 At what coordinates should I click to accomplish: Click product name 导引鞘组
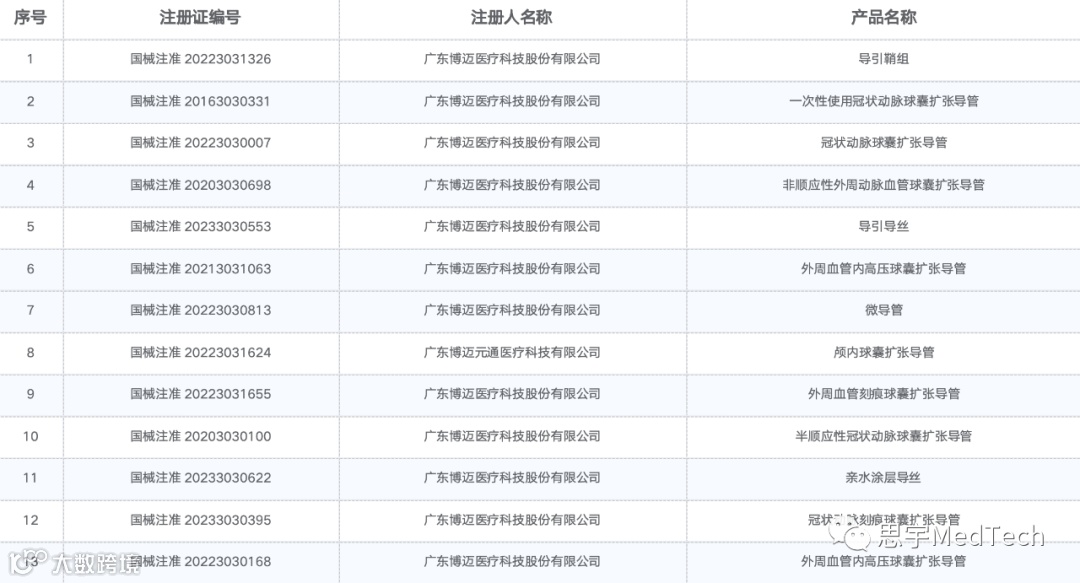[884, 59]
